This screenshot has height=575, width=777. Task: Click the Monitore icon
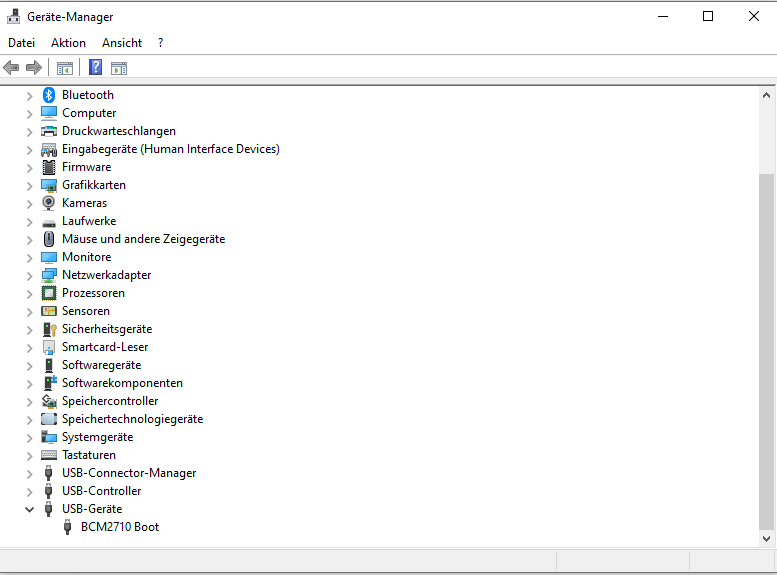49,257
